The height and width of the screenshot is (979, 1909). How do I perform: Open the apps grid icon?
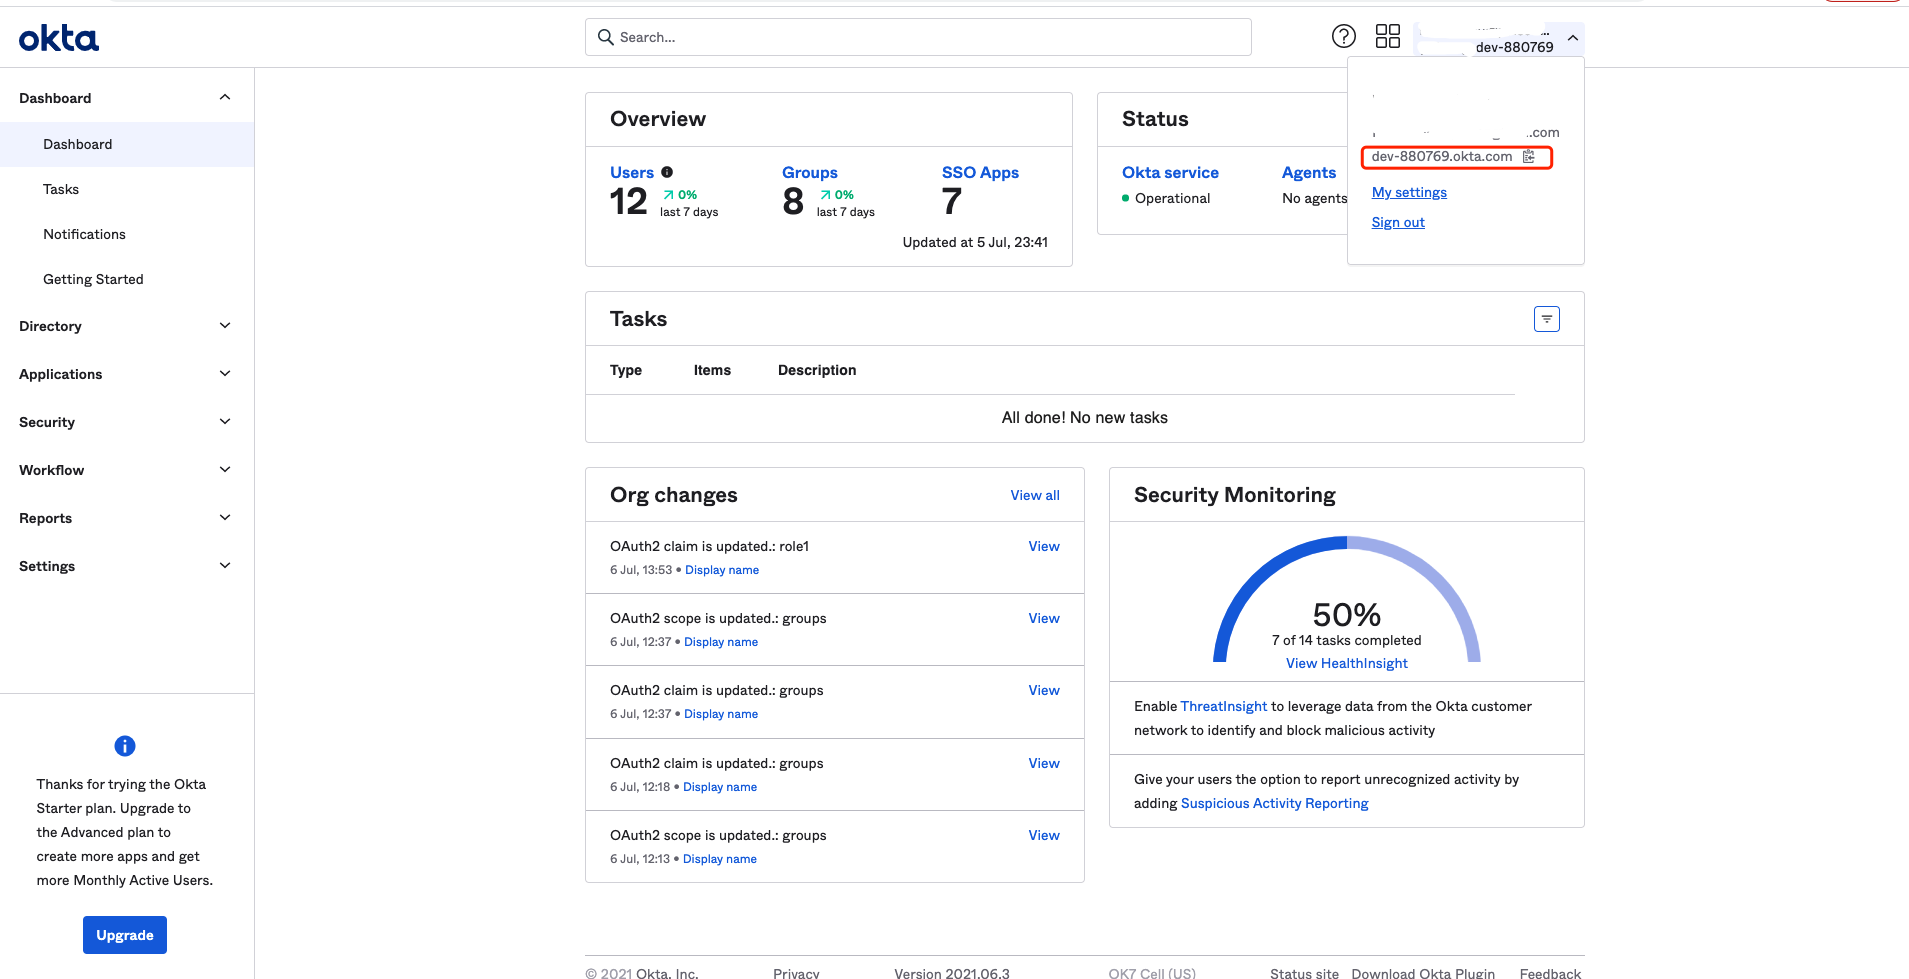click(1388, 37)
